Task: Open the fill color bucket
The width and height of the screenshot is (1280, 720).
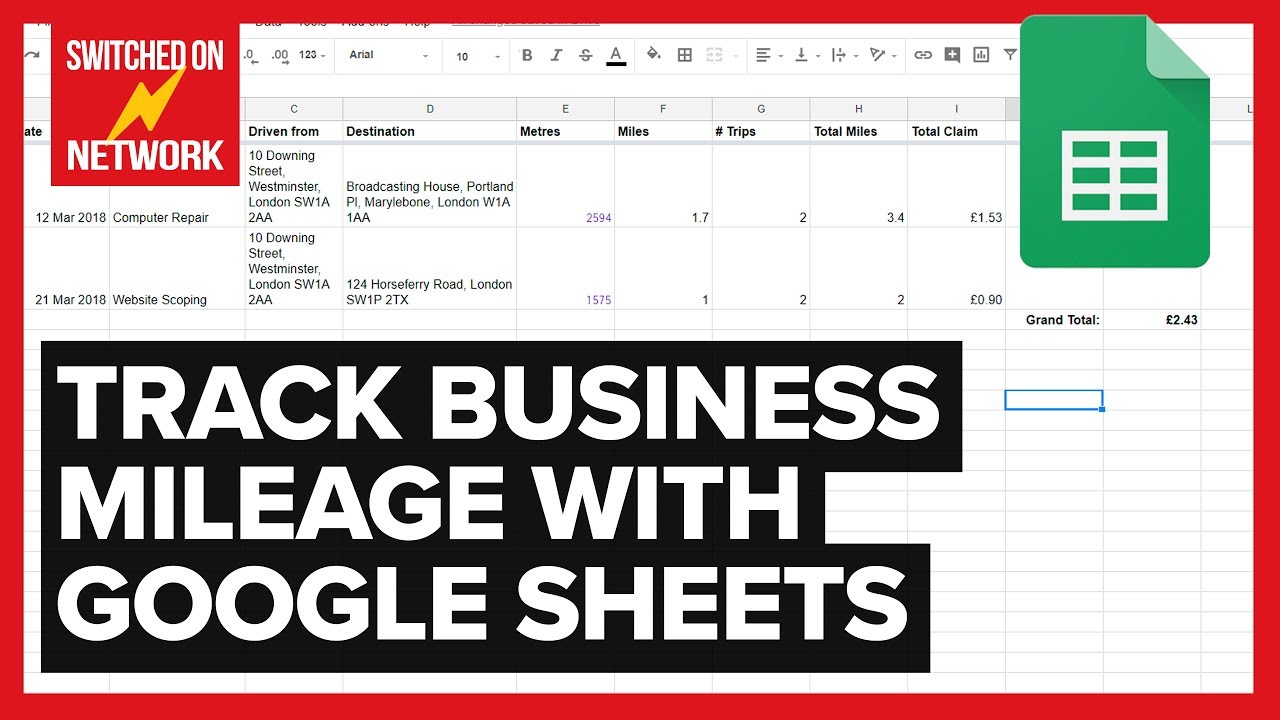Action: [654, 55]
